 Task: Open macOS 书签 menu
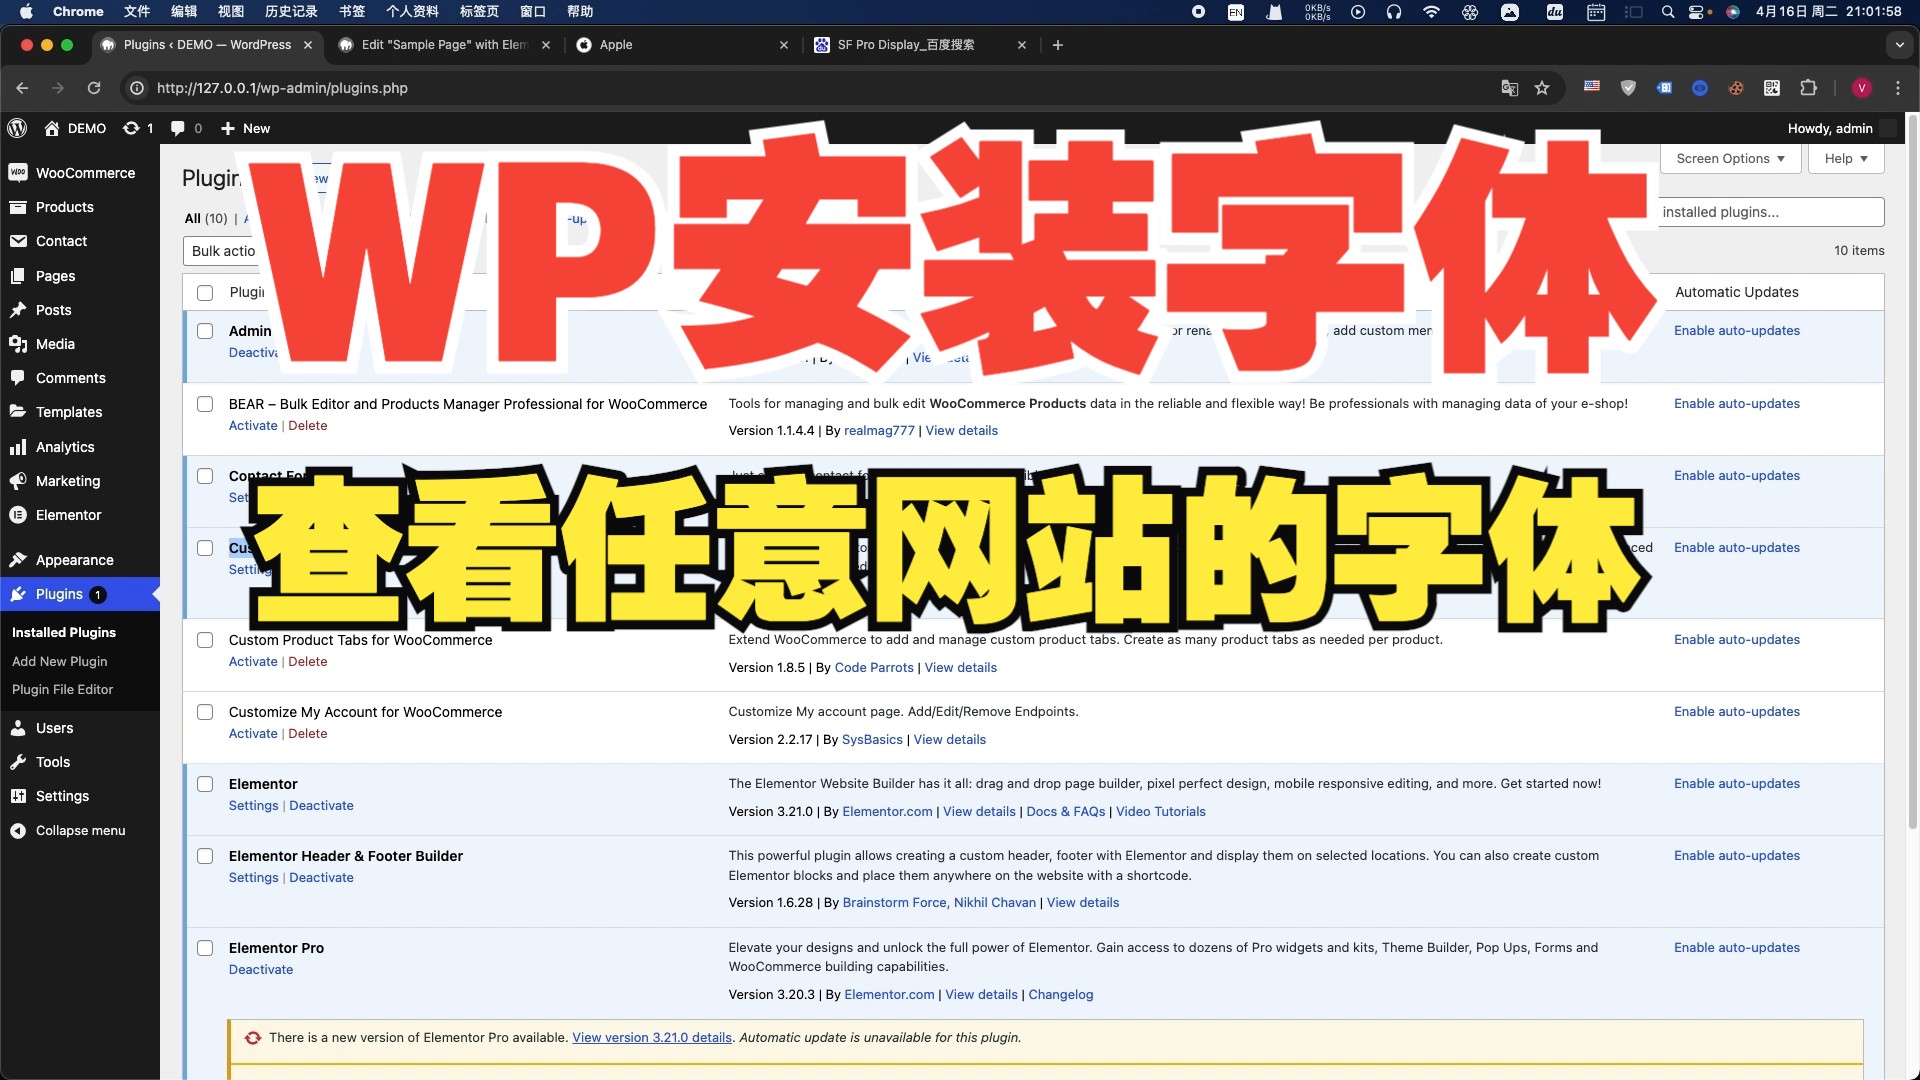(x=352, y=12)
